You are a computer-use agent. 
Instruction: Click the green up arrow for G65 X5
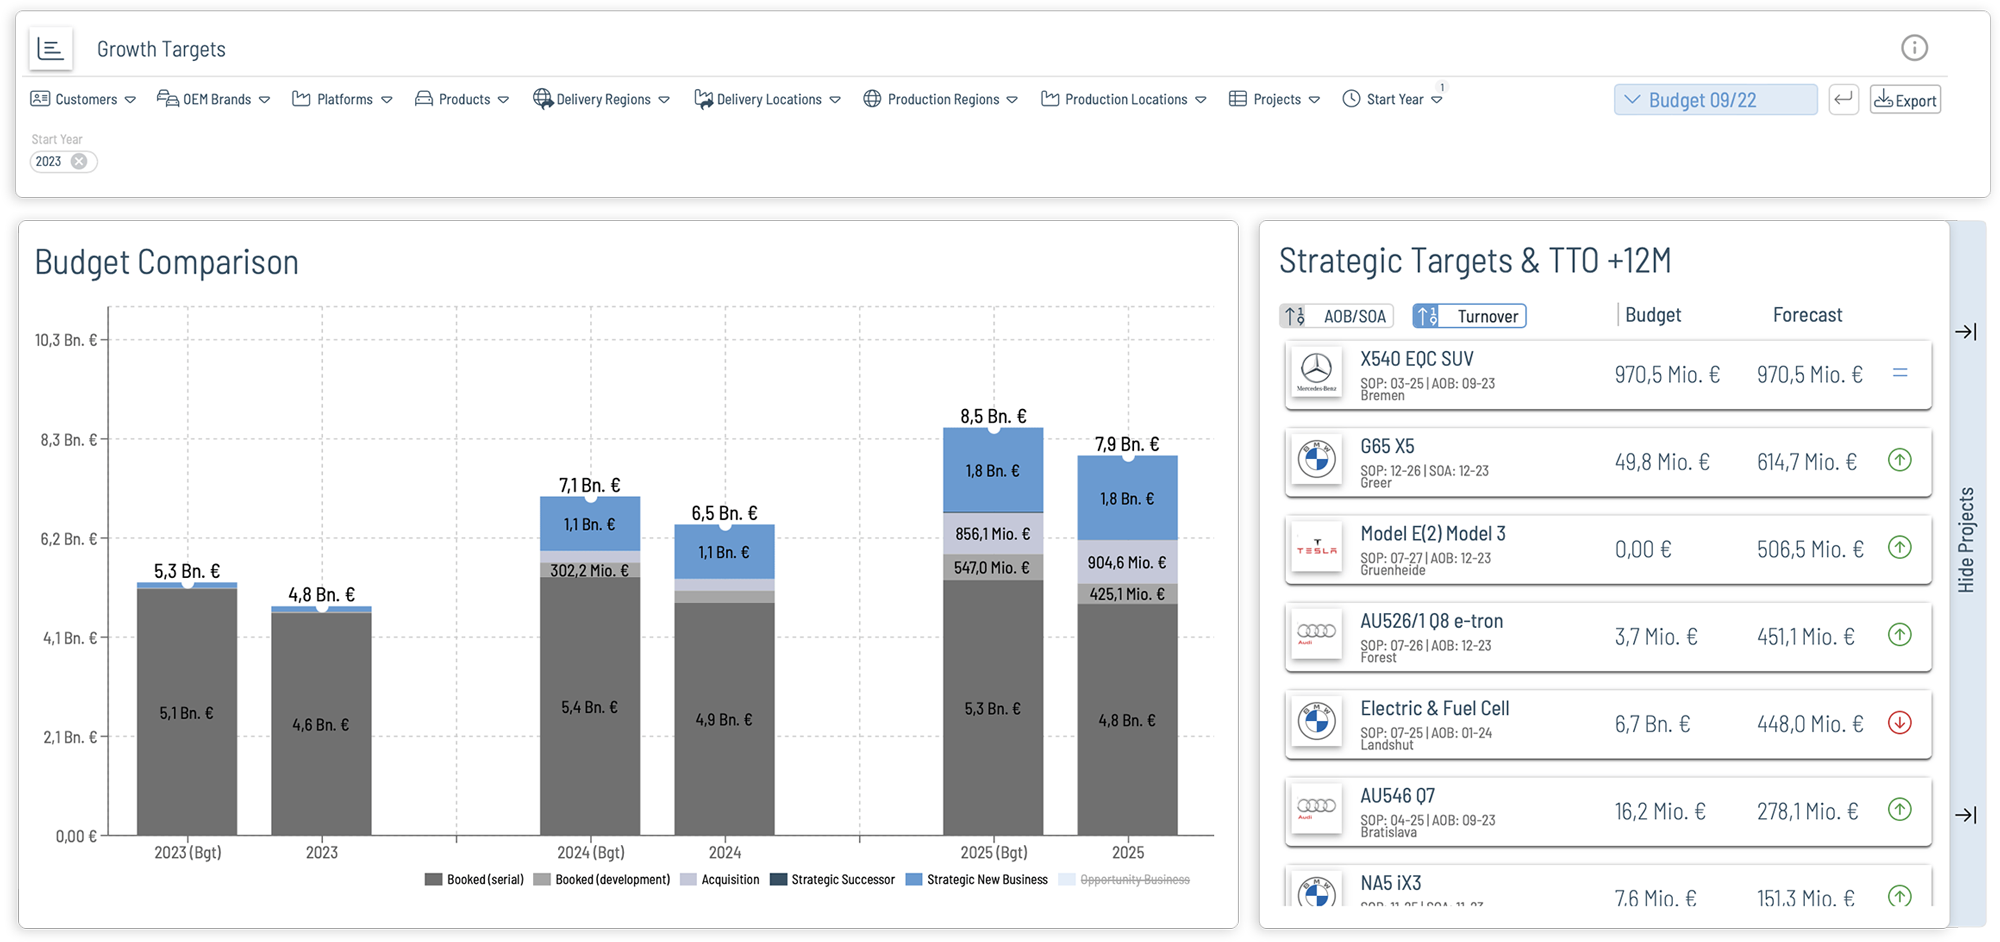click(x=1900, y=460)
